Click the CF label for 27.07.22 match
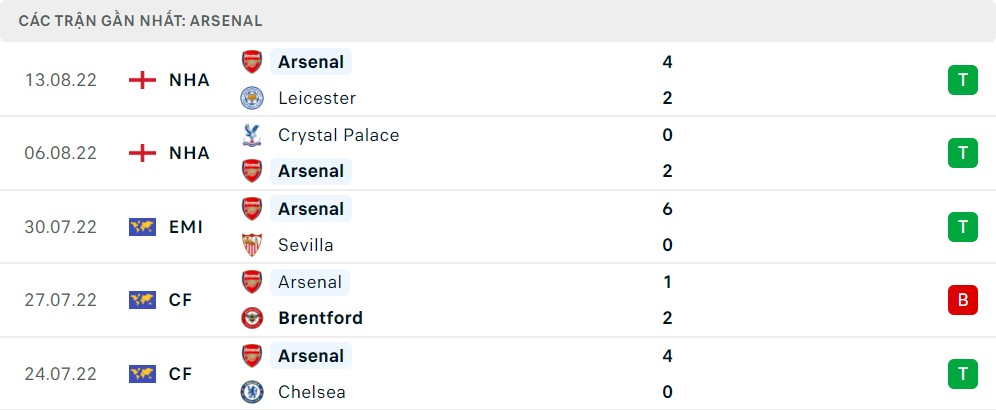This screenshot has height=410, width=996. (181, 300)
